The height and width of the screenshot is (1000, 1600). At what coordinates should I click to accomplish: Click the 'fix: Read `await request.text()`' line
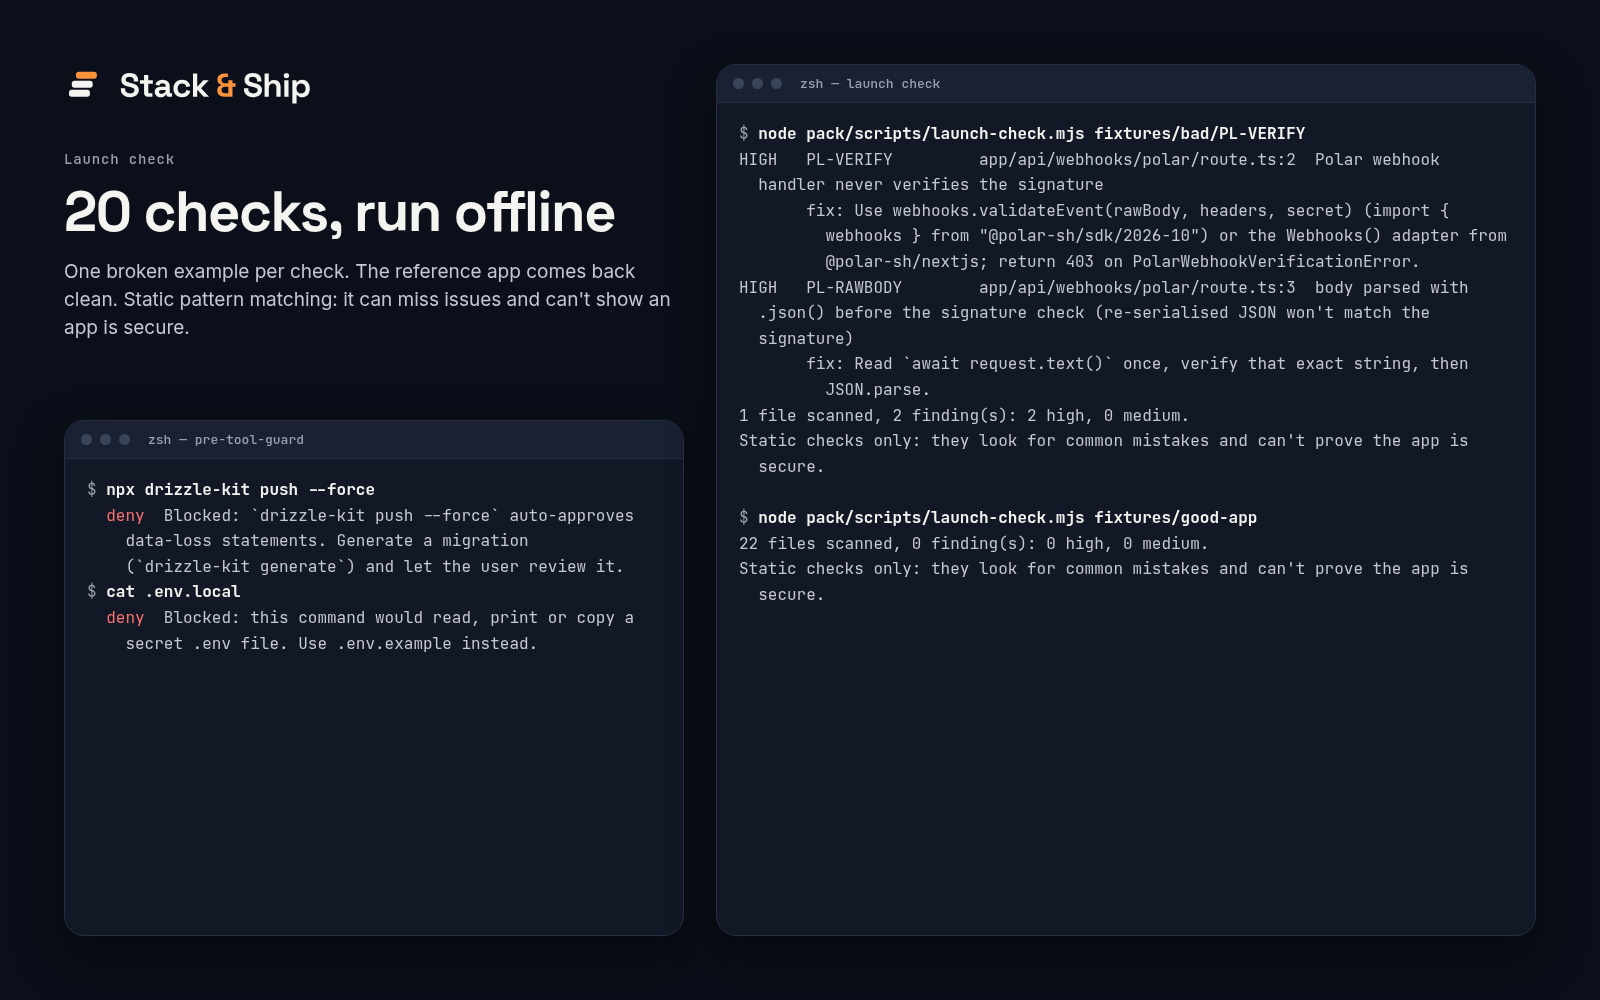[1137, 363]
